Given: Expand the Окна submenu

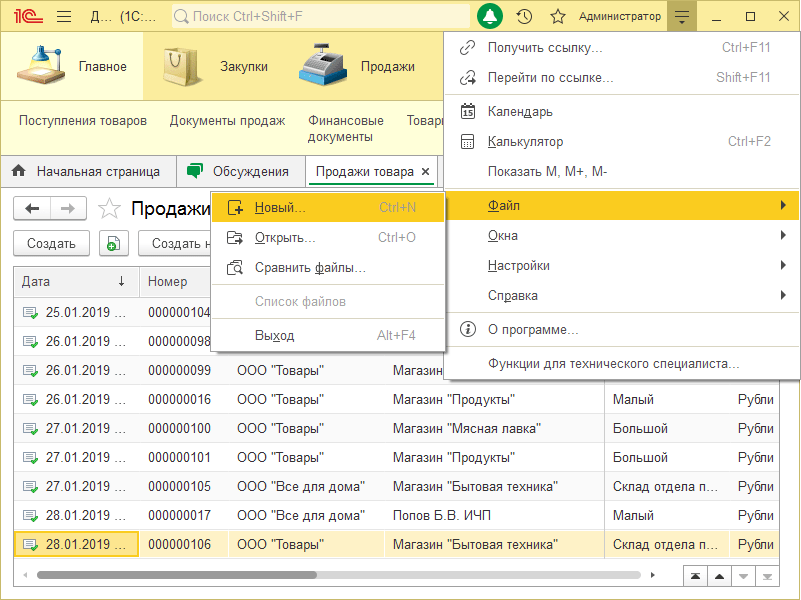Looking at the screenshot, I should 621,235.
